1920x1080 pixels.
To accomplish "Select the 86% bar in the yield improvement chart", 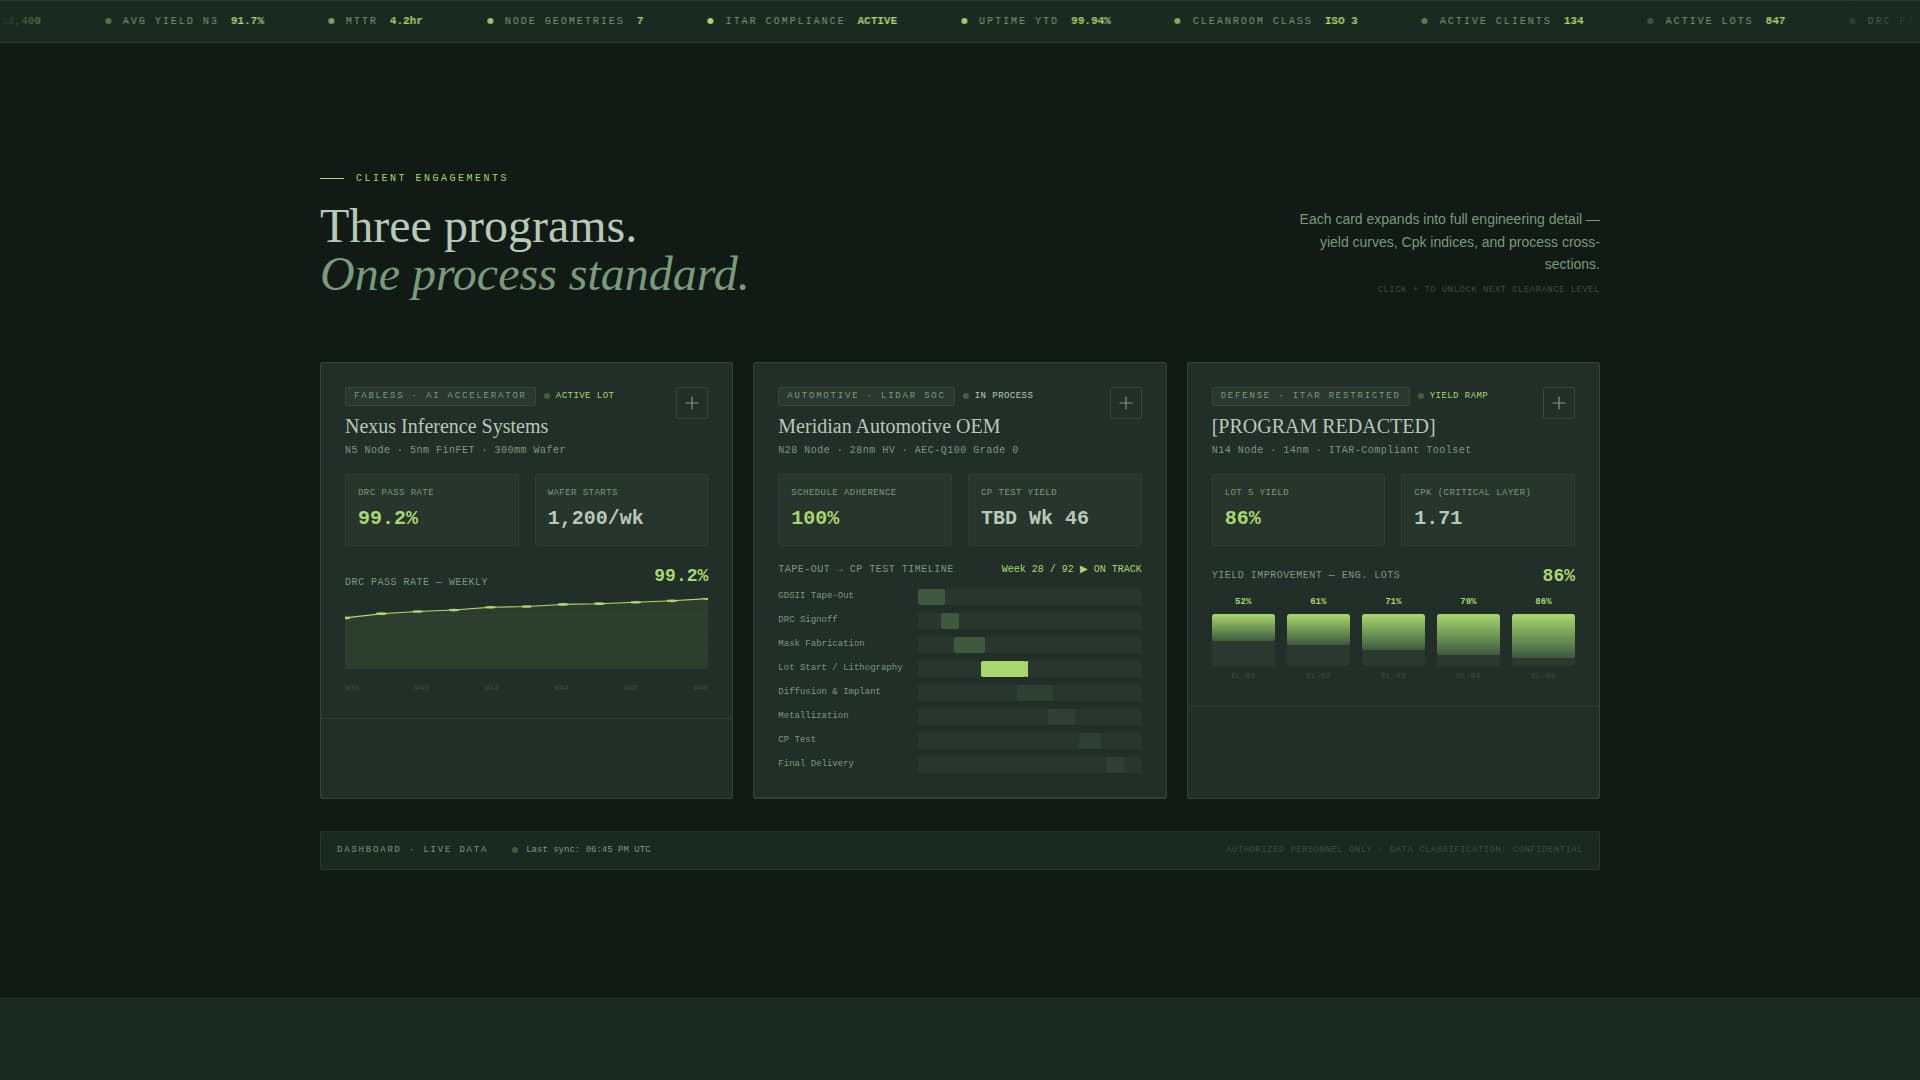I will tap(1543, 637).
